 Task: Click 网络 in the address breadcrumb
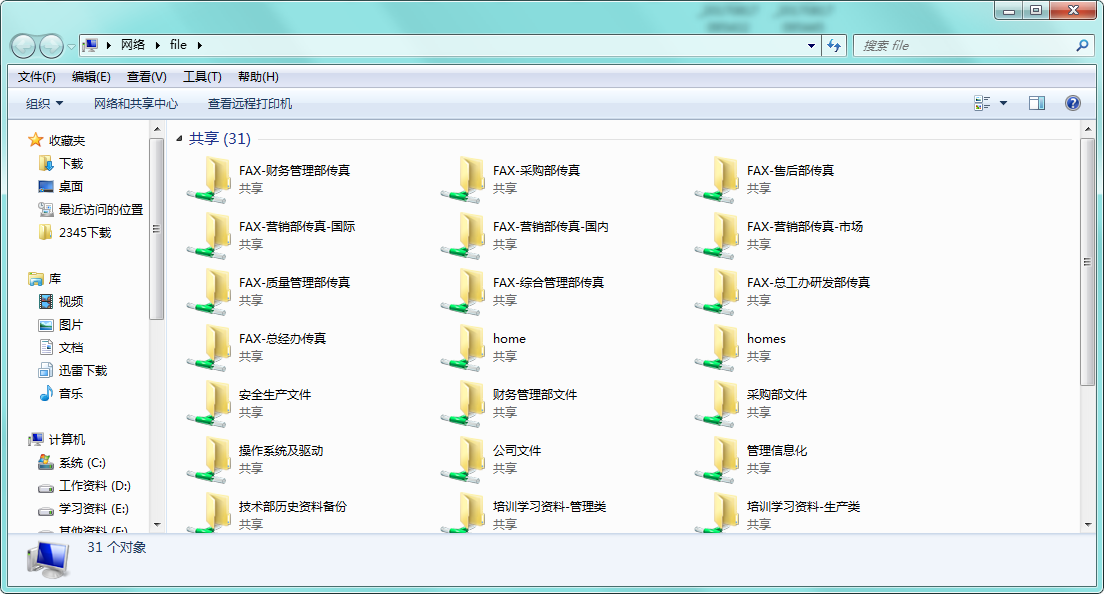point(132,45)
